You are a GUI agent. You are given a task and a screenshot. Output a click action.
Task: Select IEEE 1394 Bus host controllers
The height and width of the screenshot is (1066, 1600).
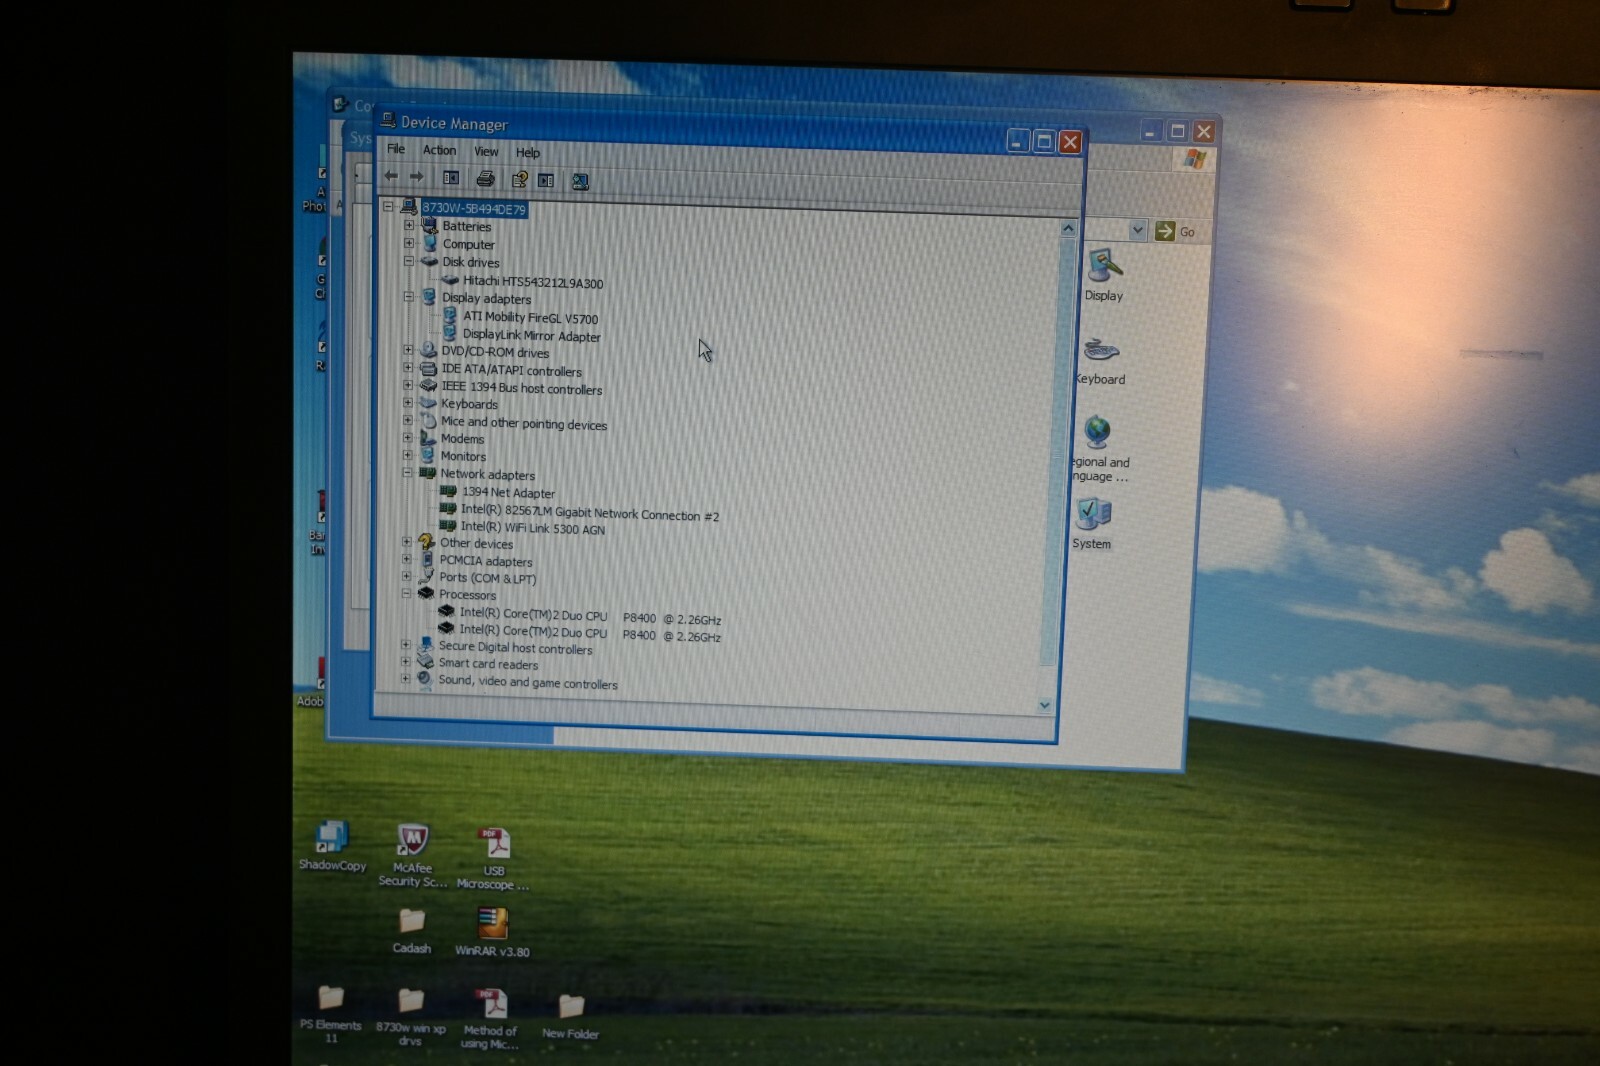coord(522,388)
